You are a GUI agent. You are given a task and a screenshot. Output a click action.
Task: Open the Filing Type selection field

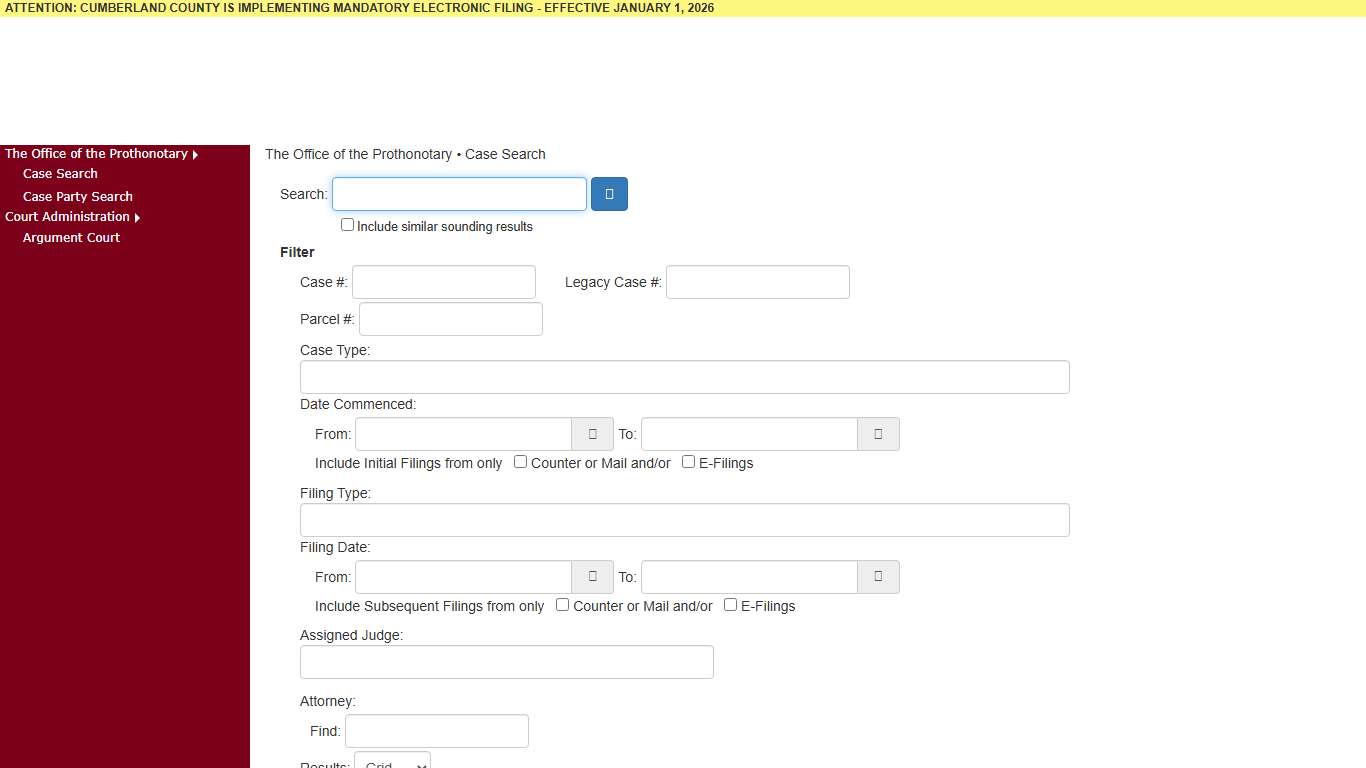tap(684, 520)
